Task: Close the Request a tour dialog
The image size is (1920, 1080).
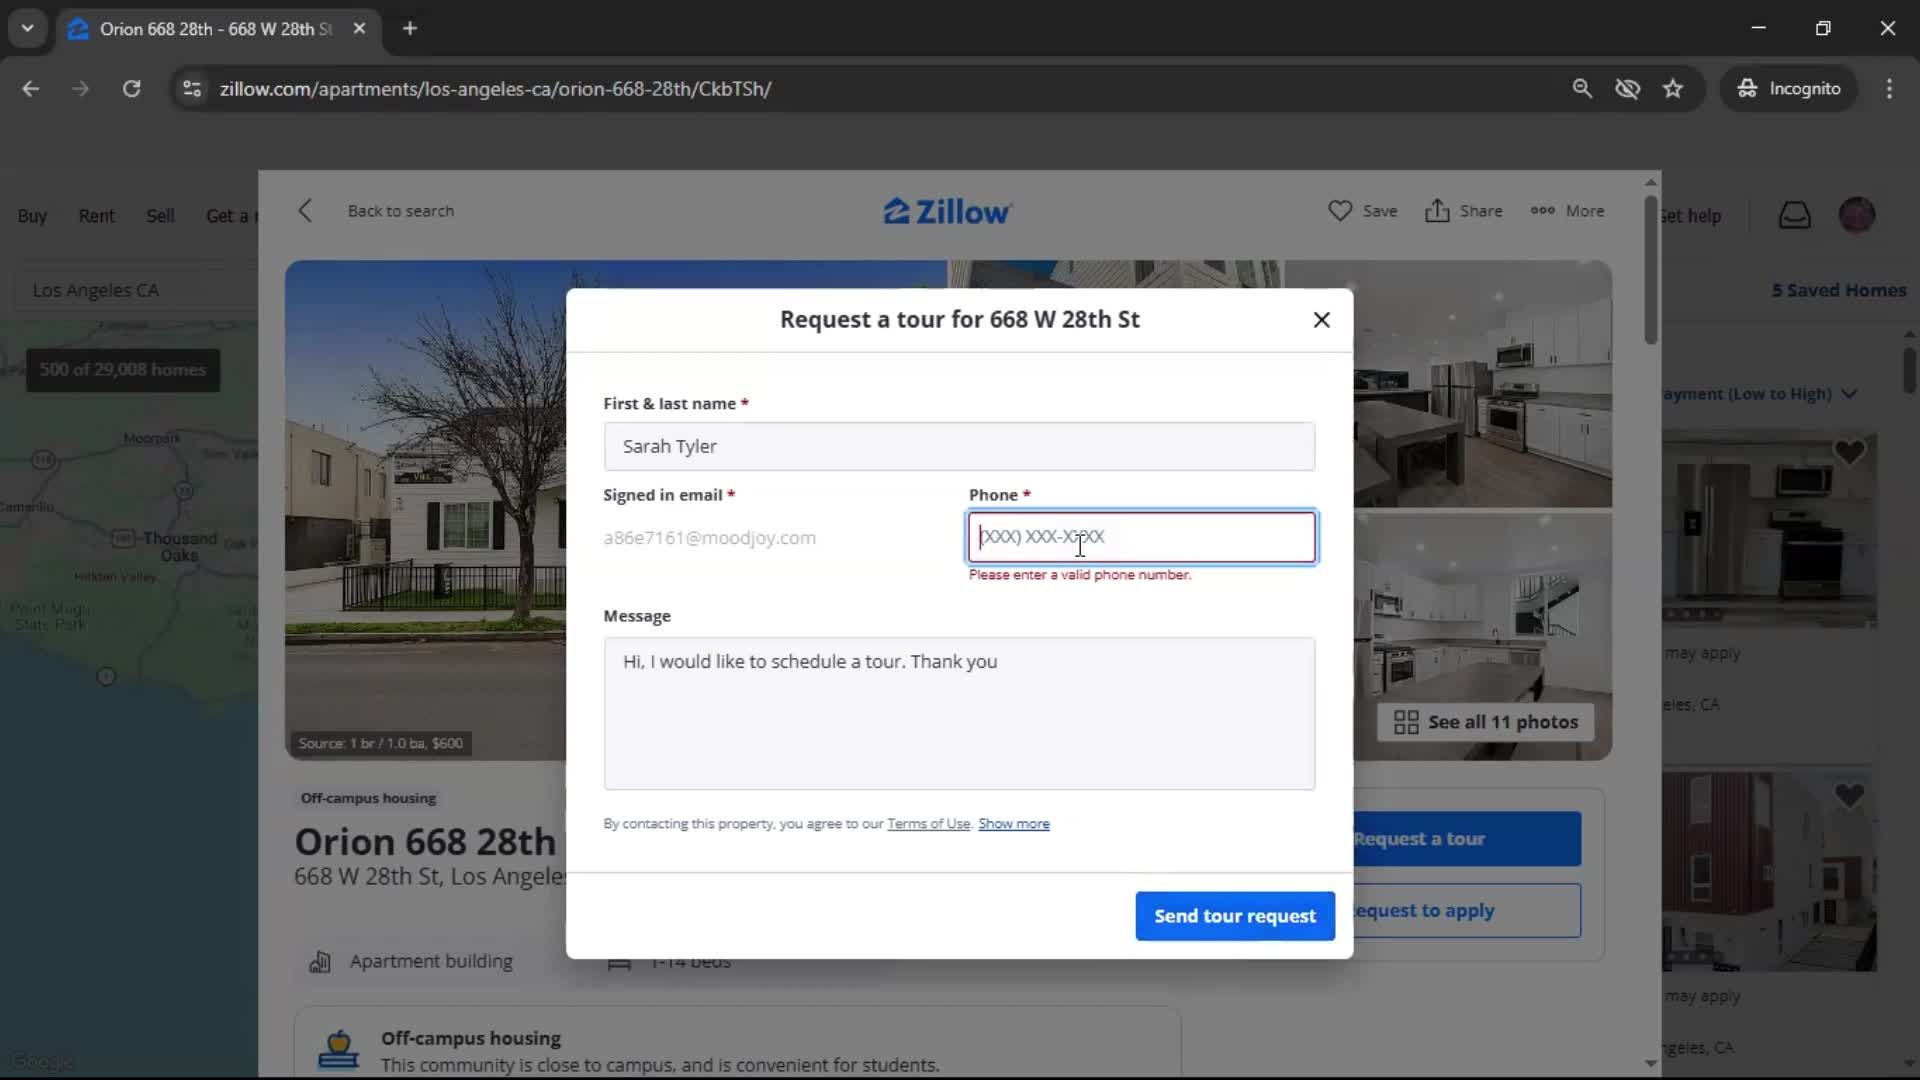Action: [1321, 320]
